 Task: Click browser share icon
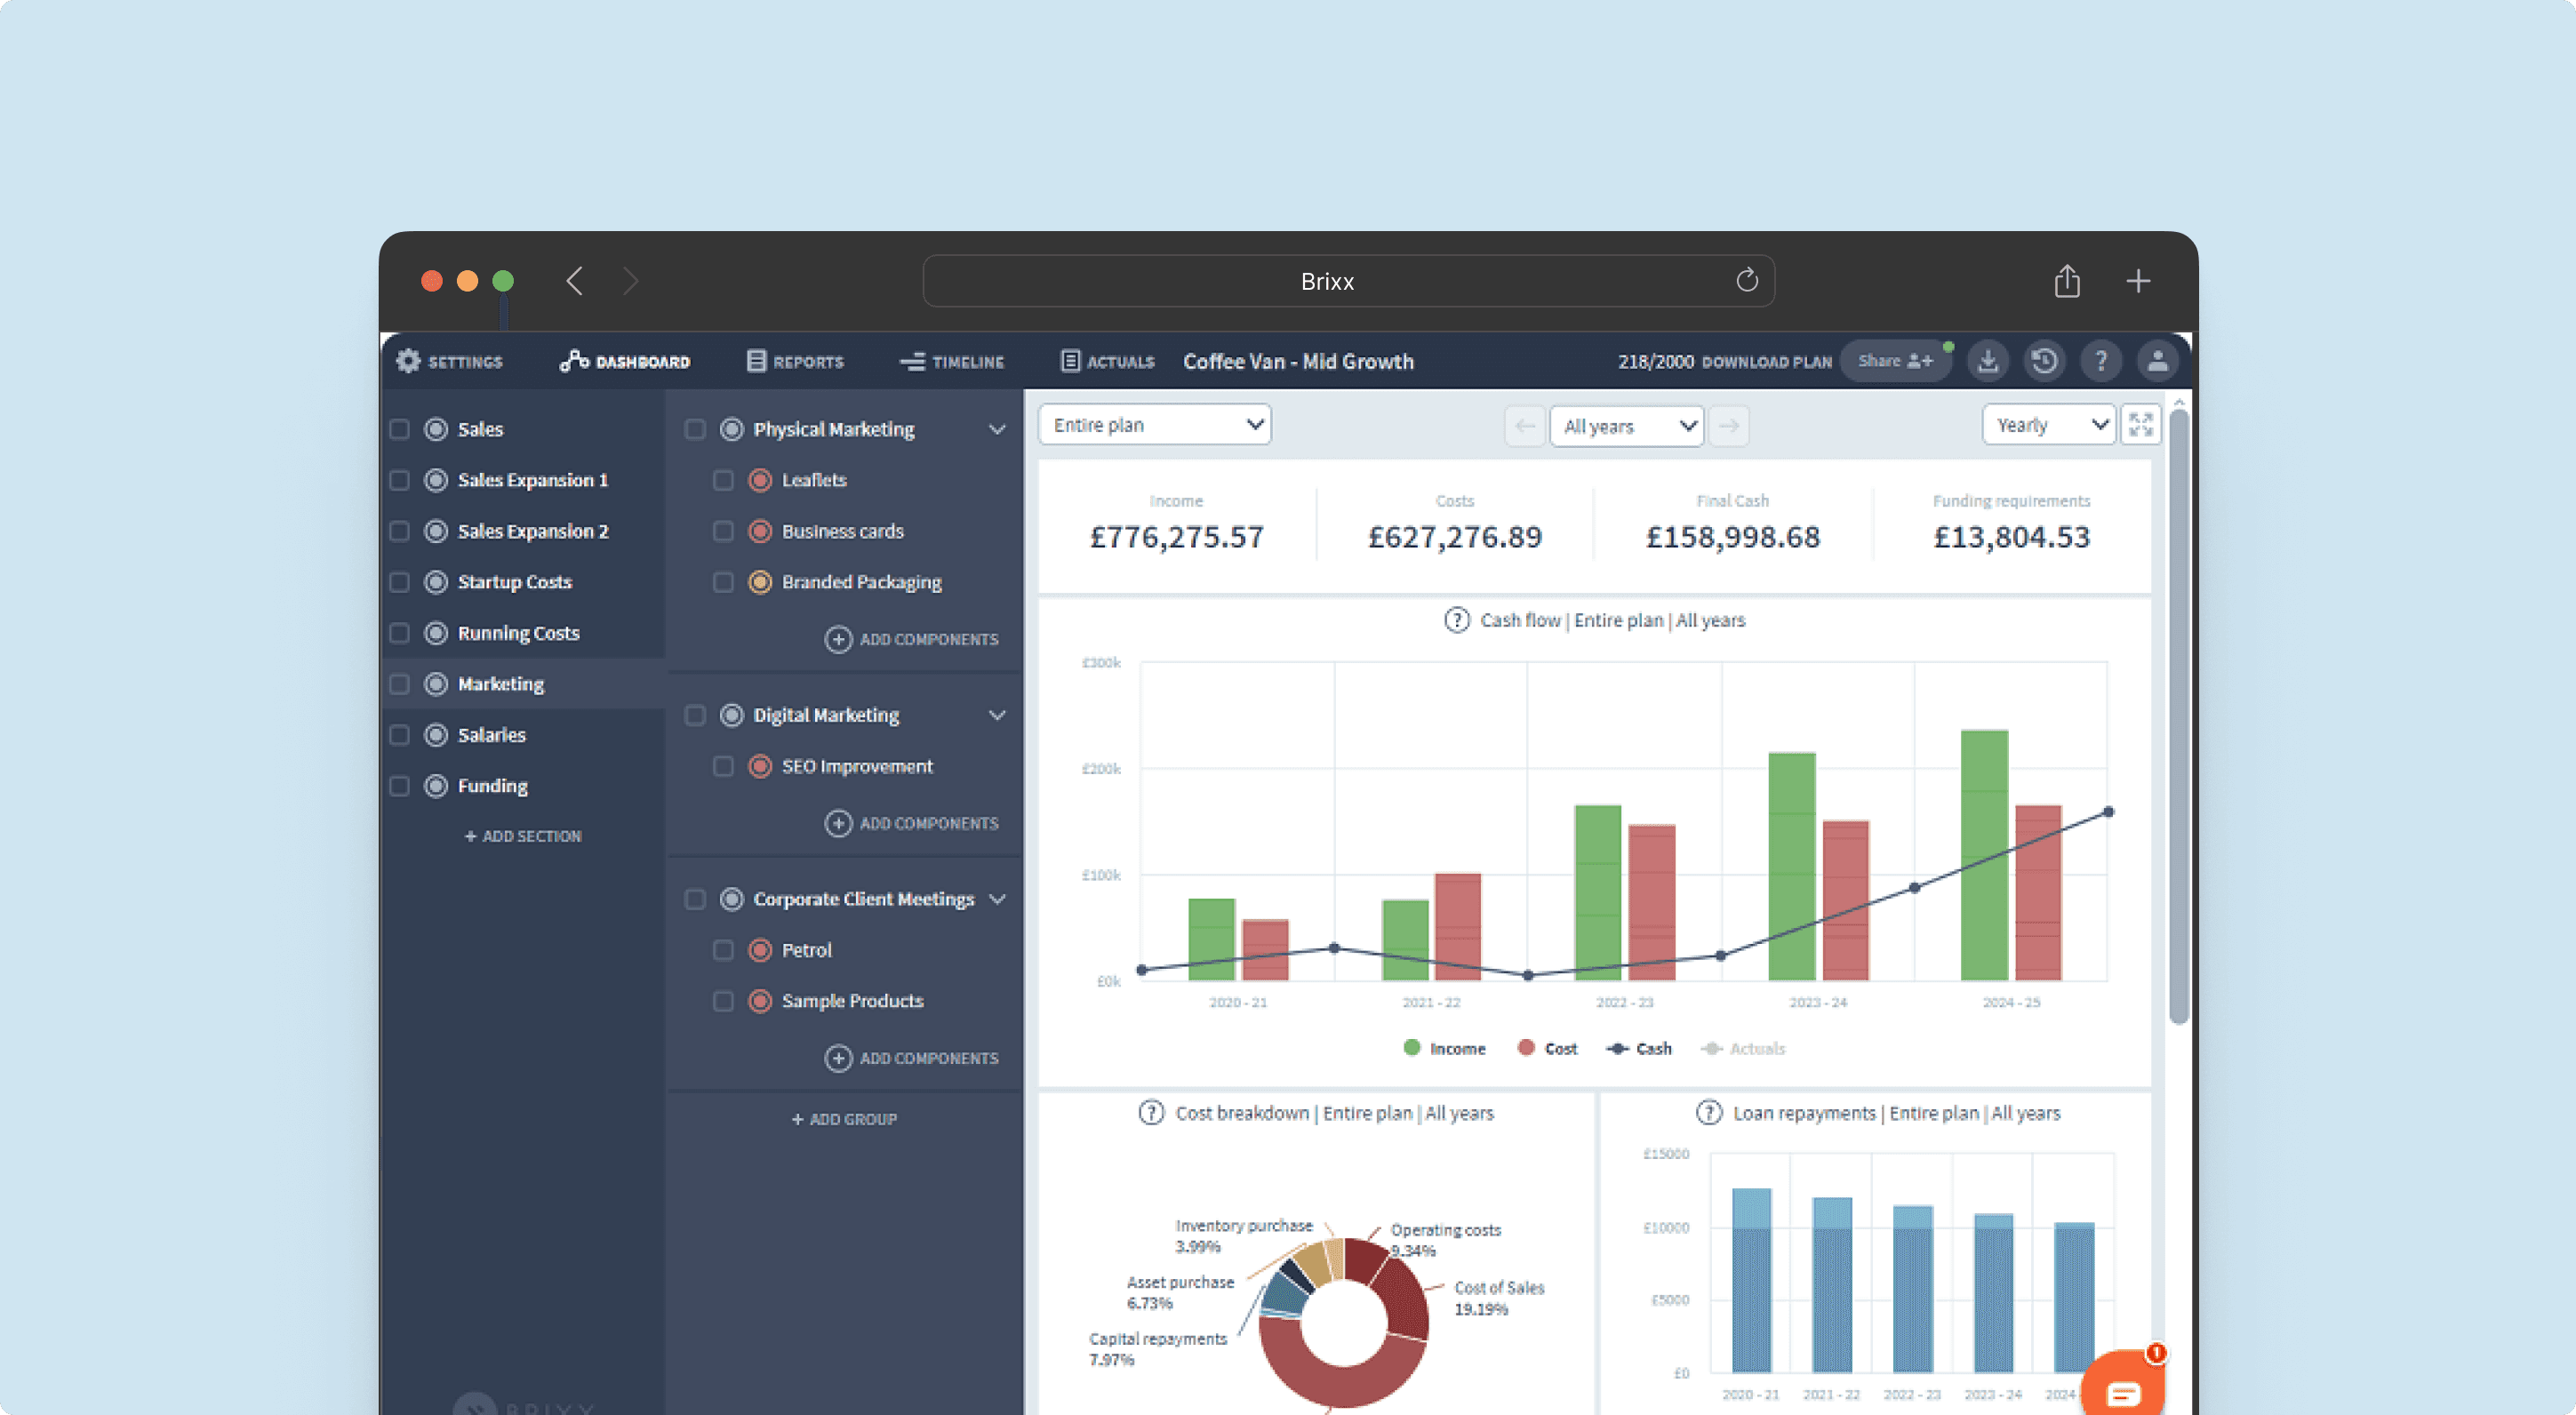2067,281
